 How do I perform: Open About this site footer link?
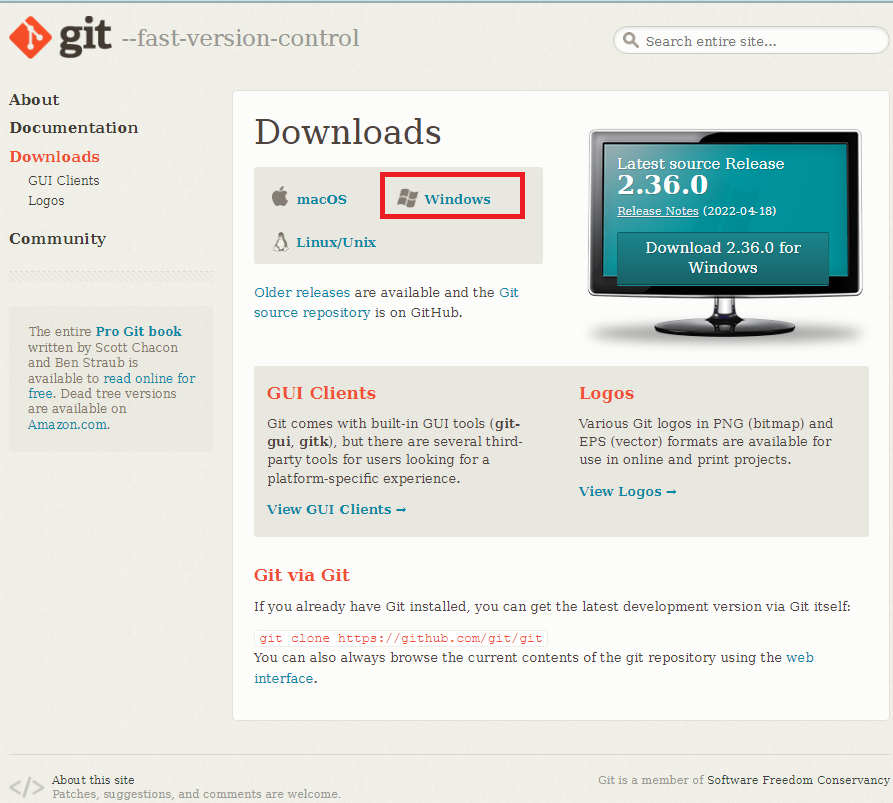point(93,780)
